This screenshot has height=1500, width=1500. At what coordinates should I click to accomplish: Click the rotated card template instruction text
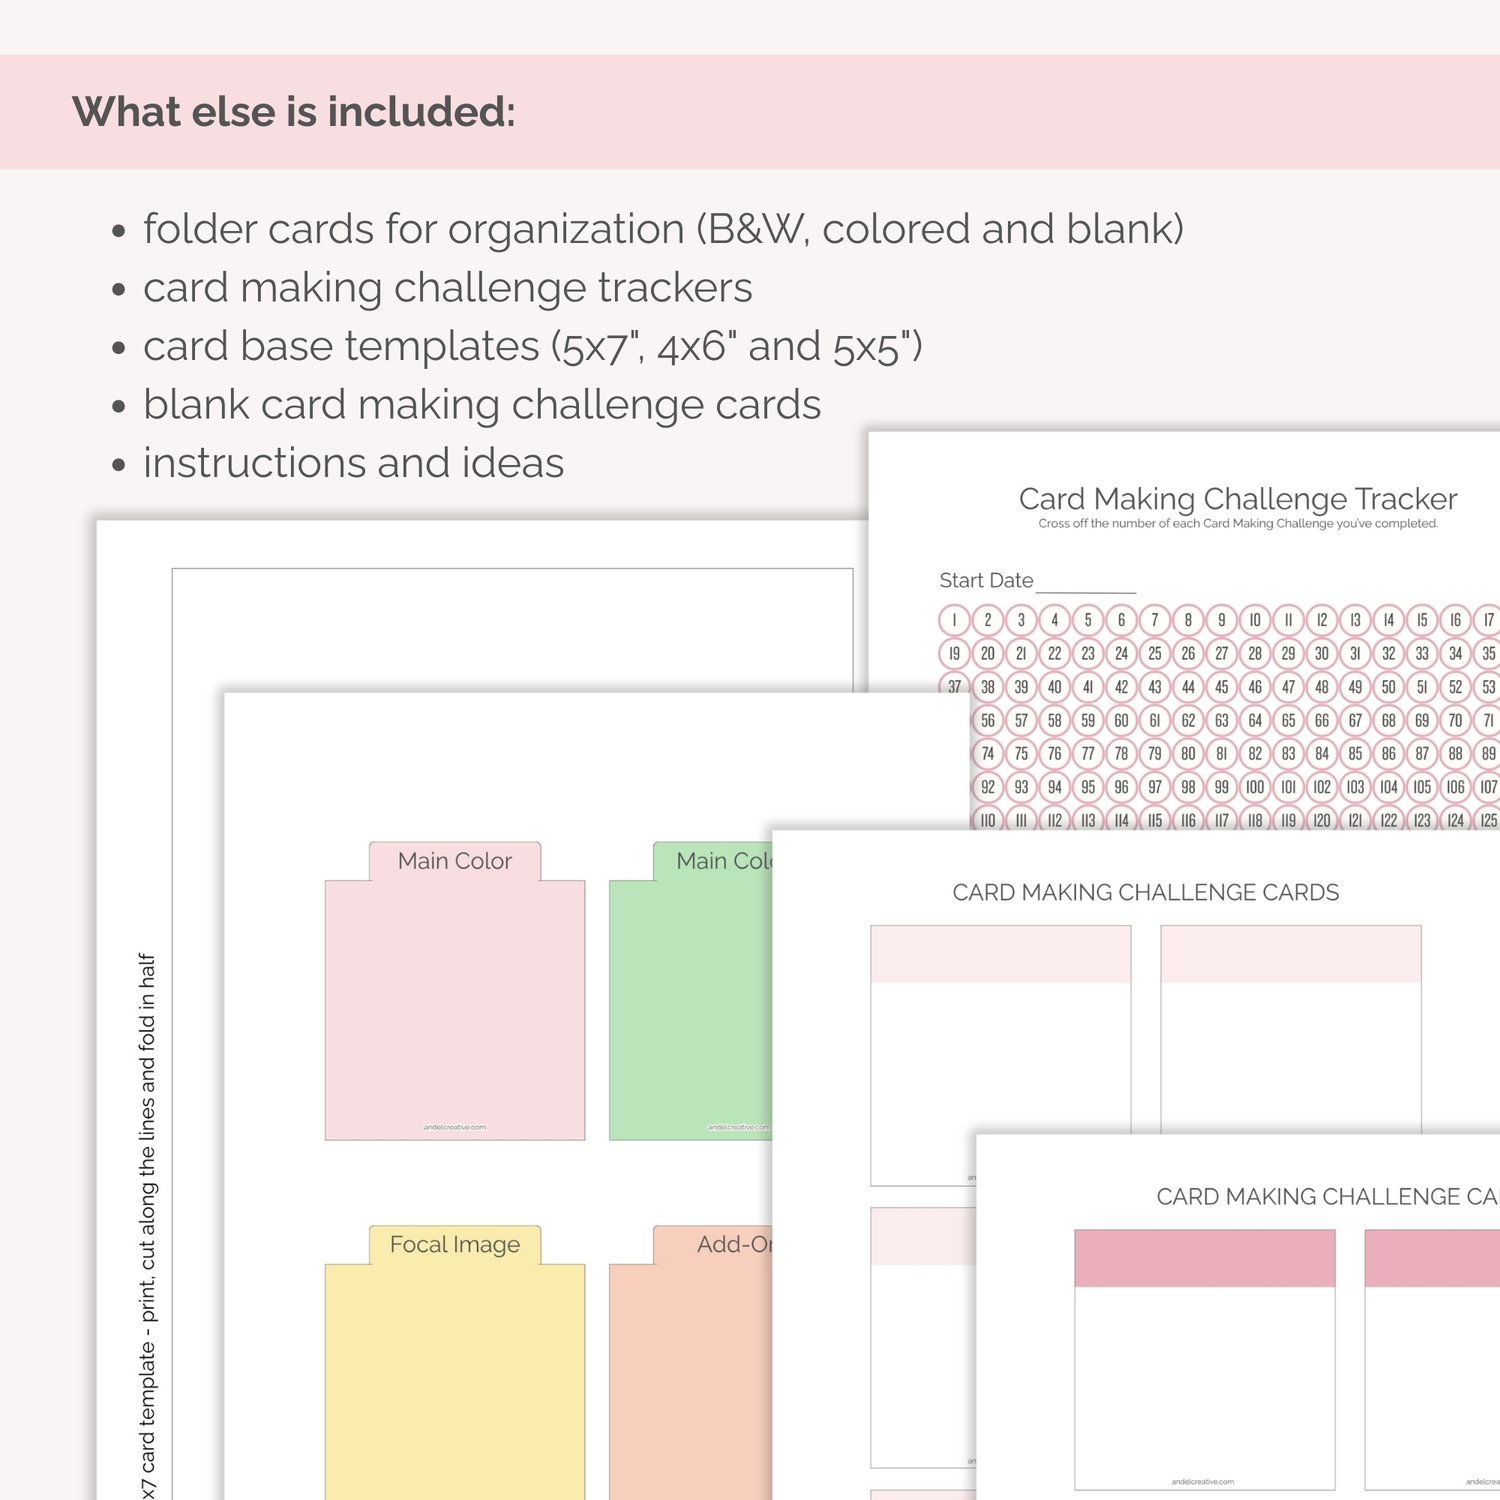[148, 1220]
